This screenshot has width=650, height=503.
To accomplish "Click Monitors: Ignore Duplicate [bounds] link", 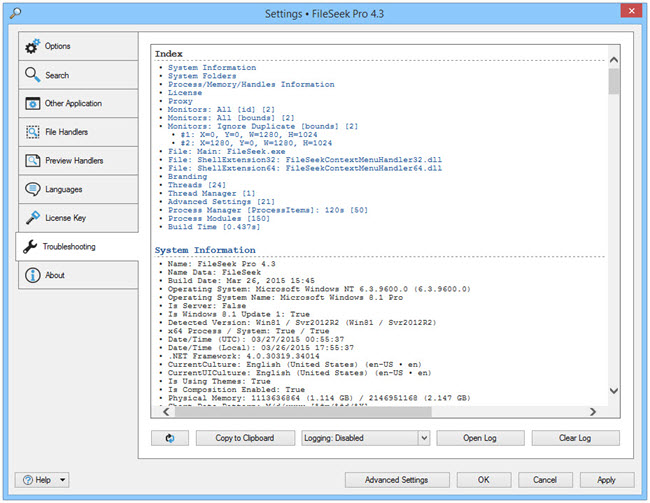I will coord(262,126).
